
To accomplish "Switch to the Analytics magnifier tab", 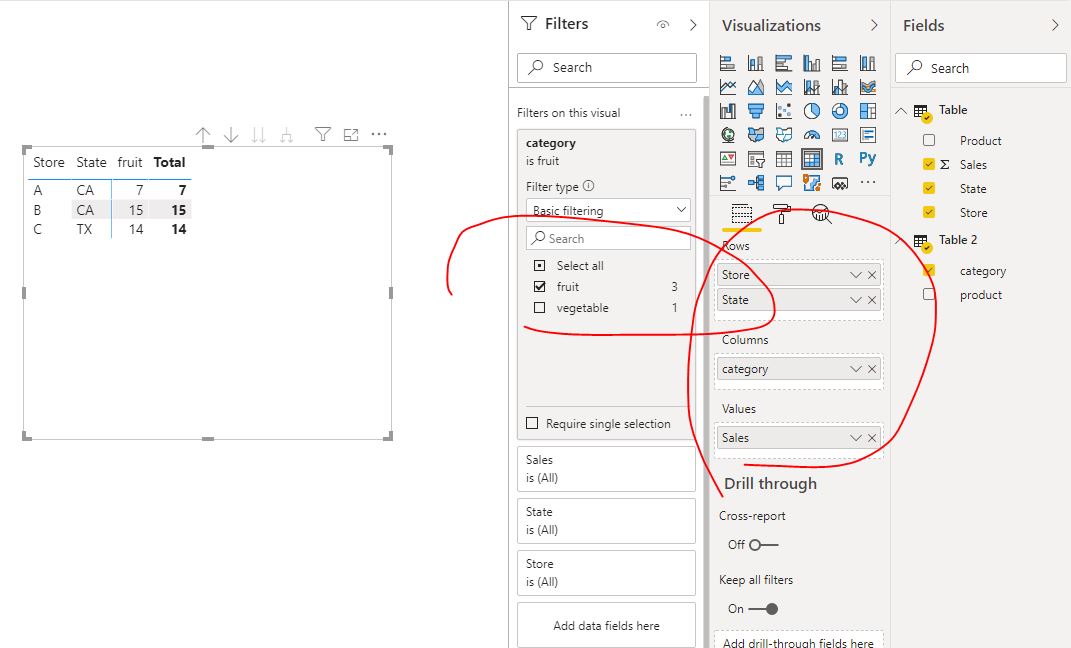I will coord(822,214).
